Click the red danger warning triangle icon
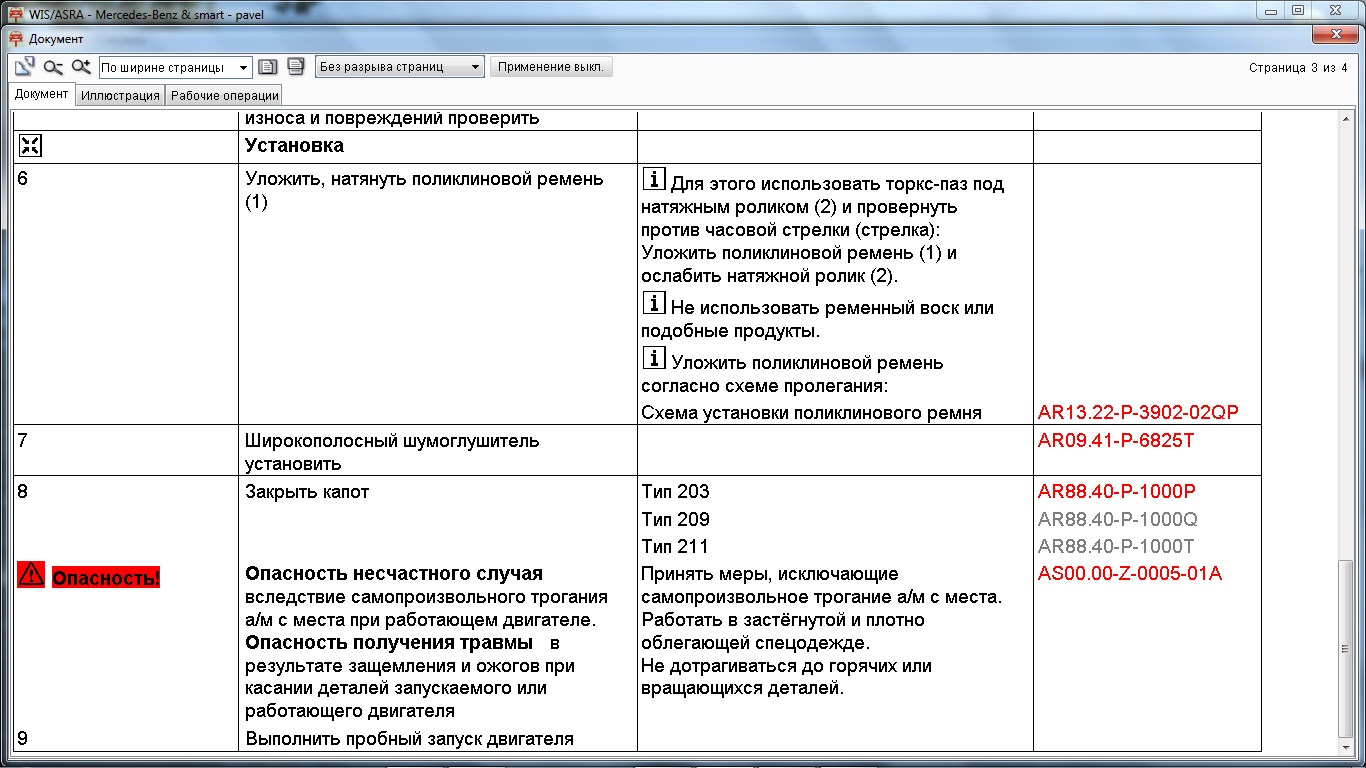This screenshot has height=768, width=1366. [31, 575]
